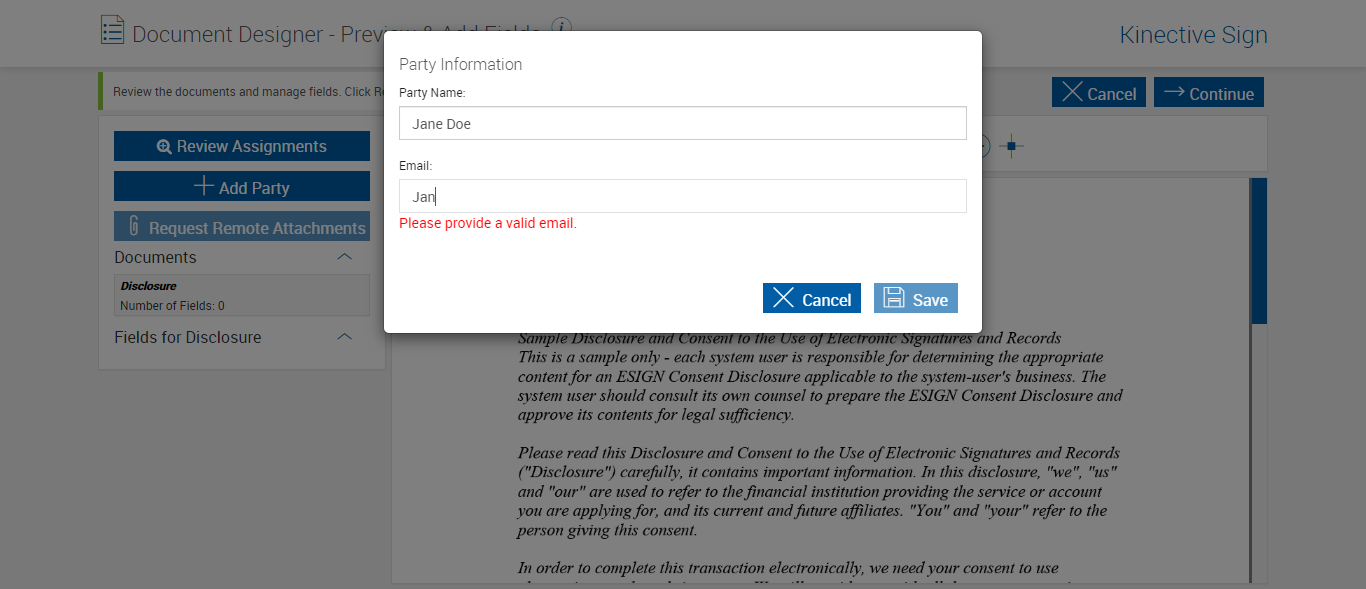Click the paperclip icon on Request Remote Attachments
The width and height of the screenshot is (1366, 589).
click(133, 227)
